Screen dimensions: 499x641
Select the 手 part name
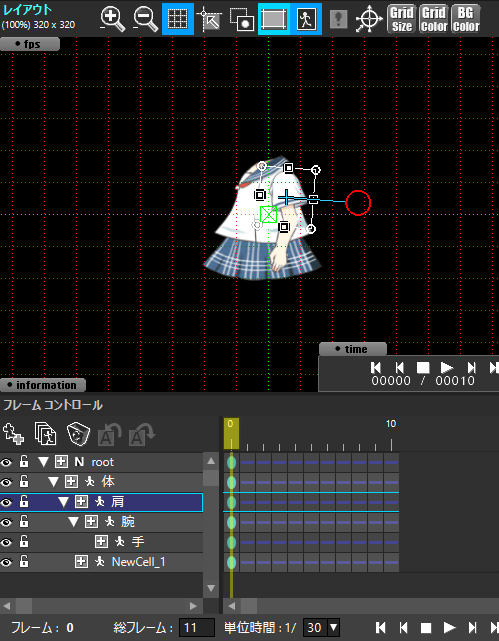pyautogui.click(x=138, y=542)
